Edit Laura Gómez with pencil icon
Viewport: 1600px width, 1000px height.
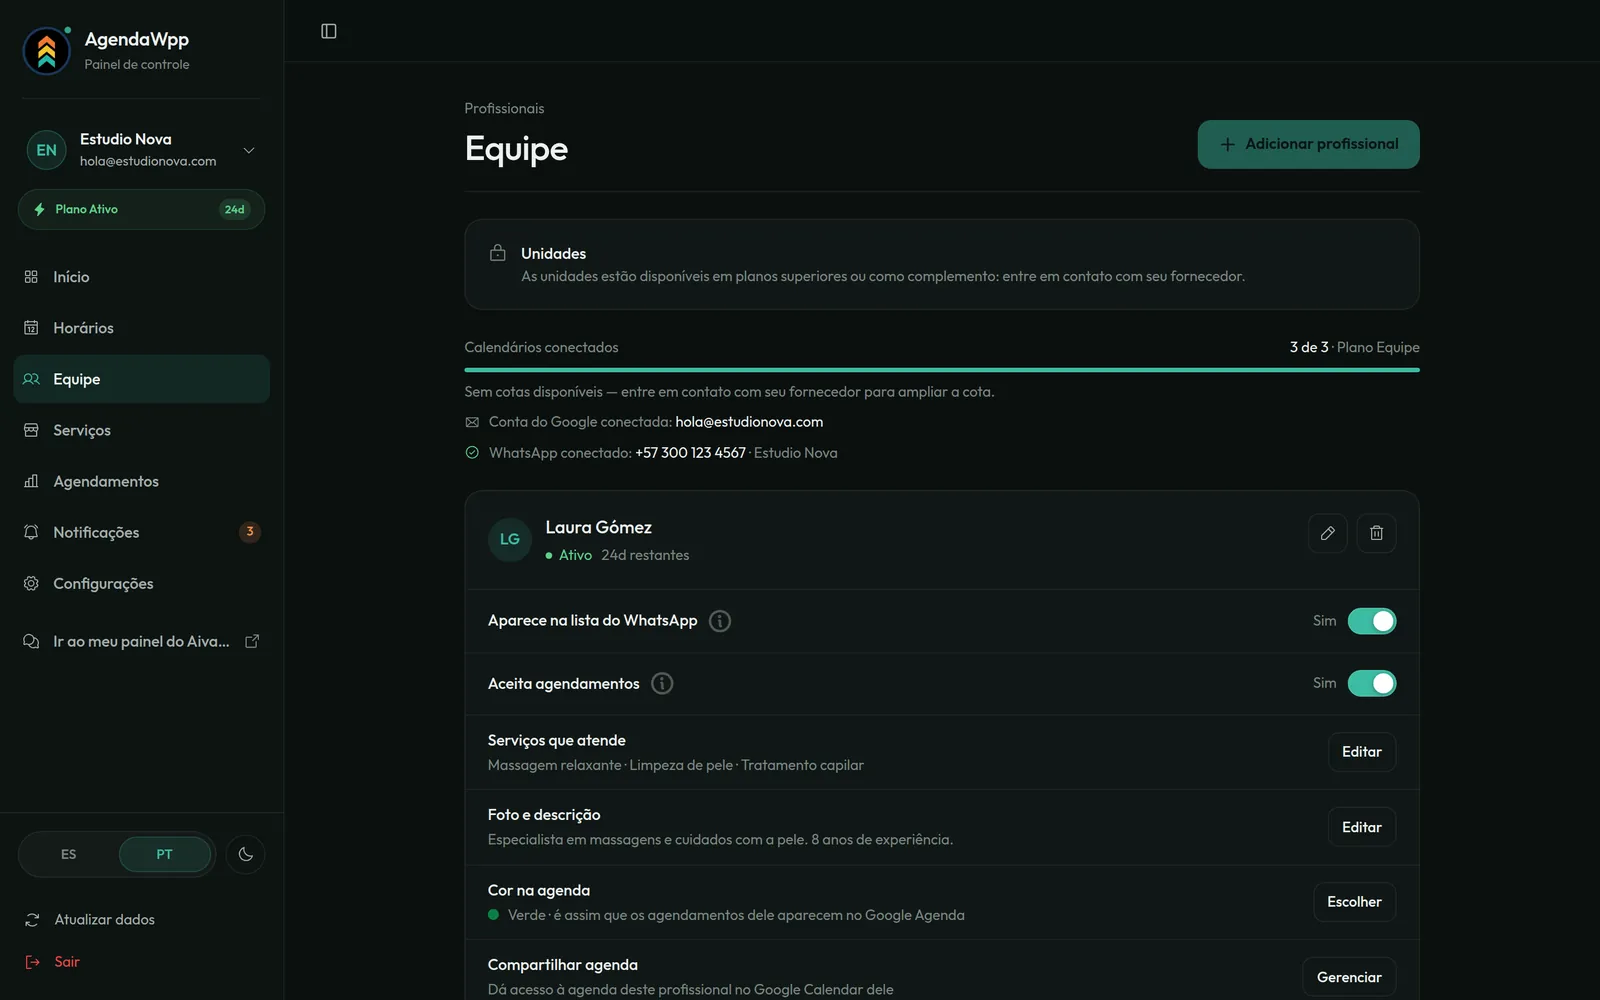pos(1327,533)
